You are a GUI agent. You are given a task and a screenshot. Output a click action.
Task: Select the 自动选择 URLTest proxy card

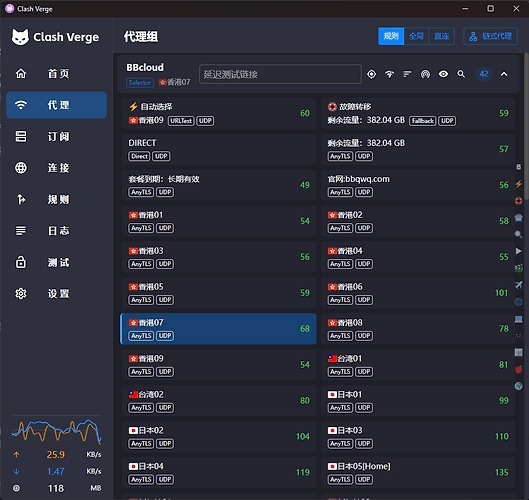point(219,113)
